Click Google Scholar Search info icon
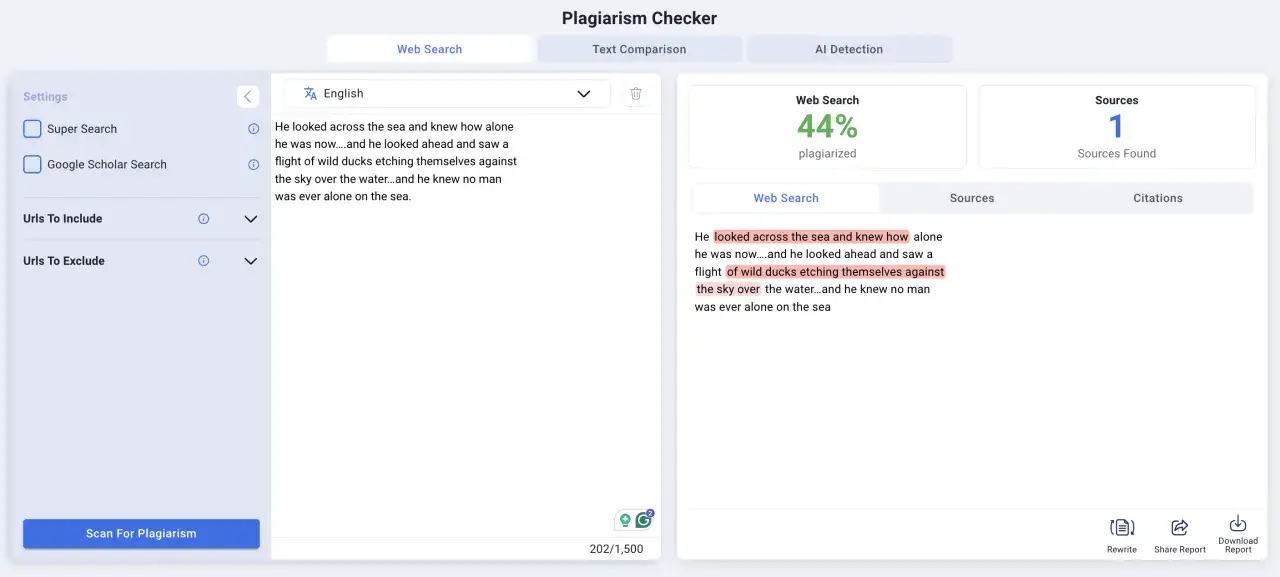This screenshot has width=1280, height=577. click(x=253, y=165)
